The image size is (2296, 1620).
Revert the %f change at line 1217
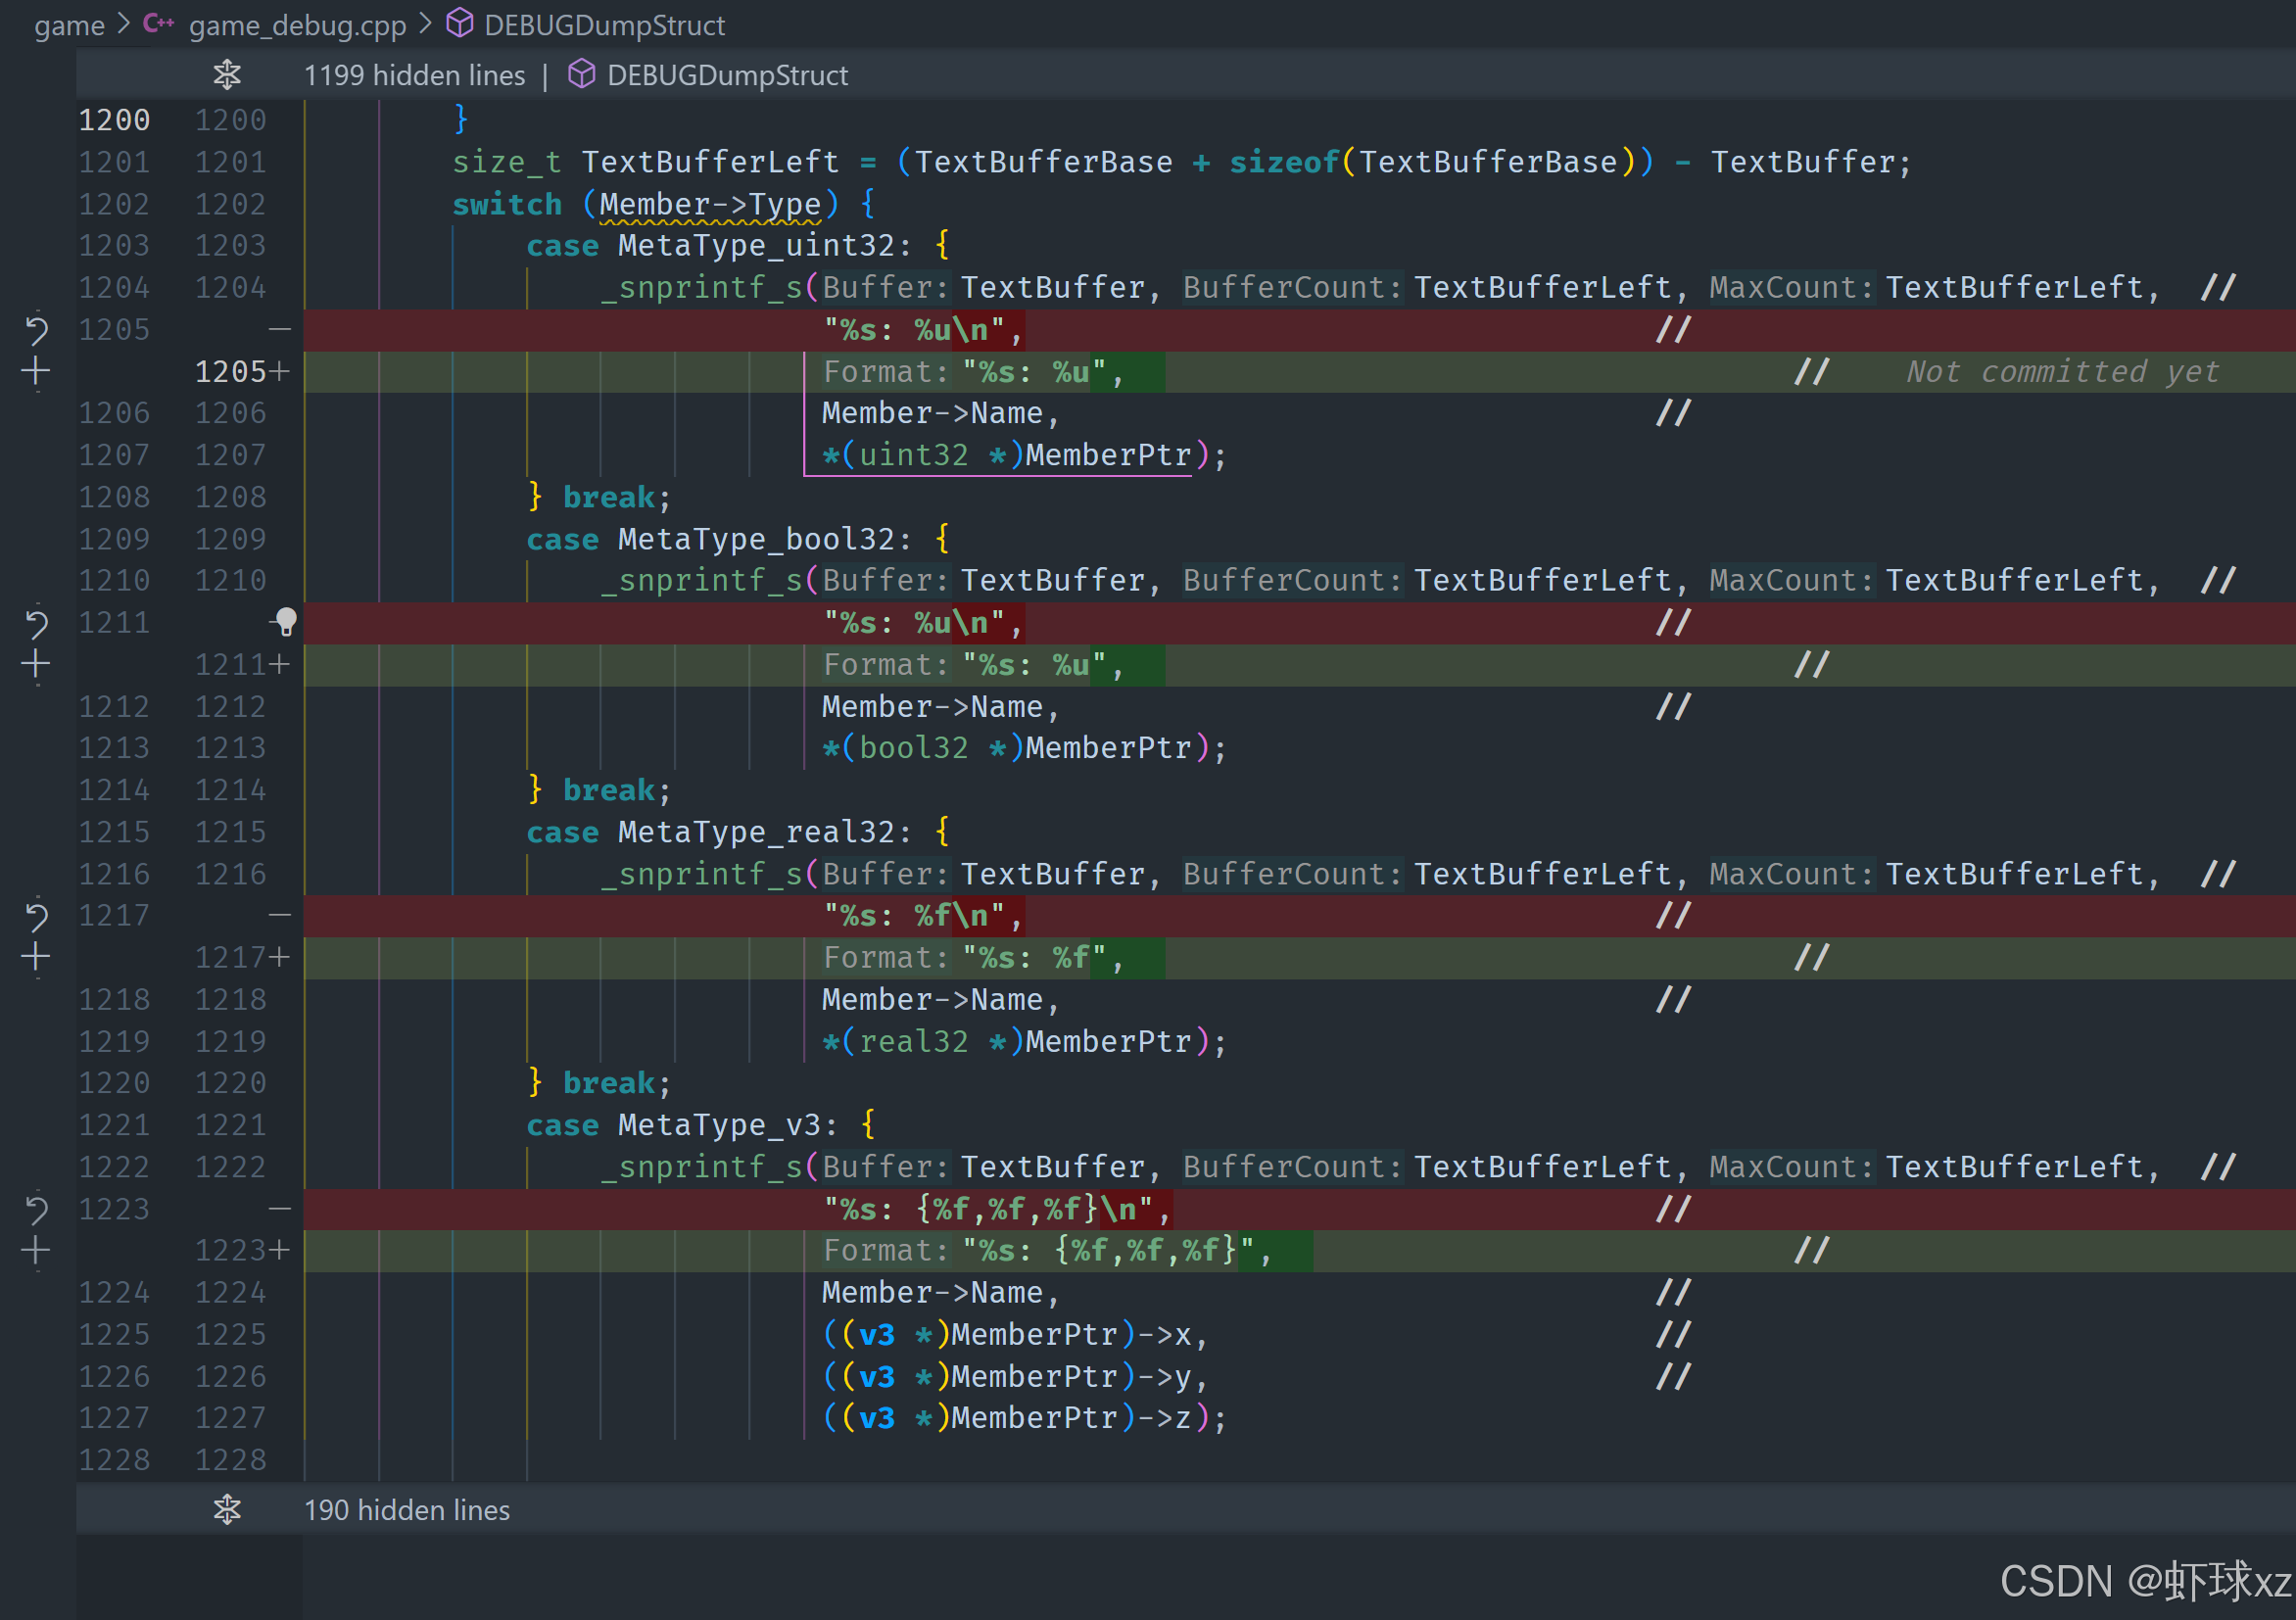pos(36,916)
